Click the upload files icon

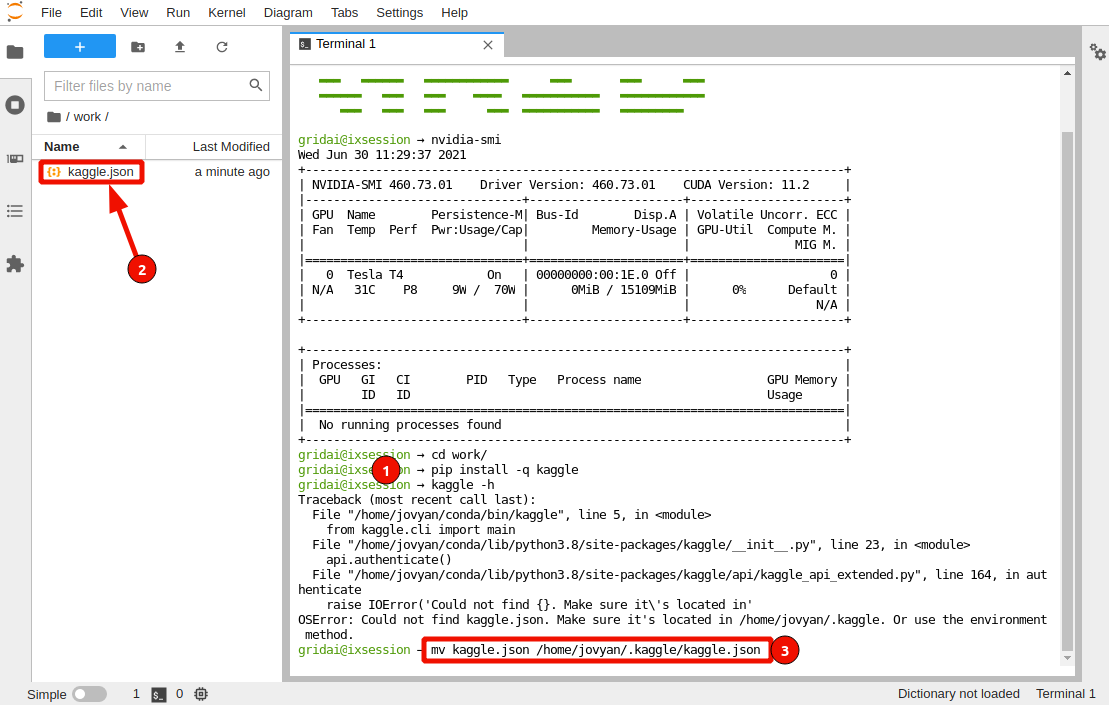pyautogui.click(x=180, y=47)
